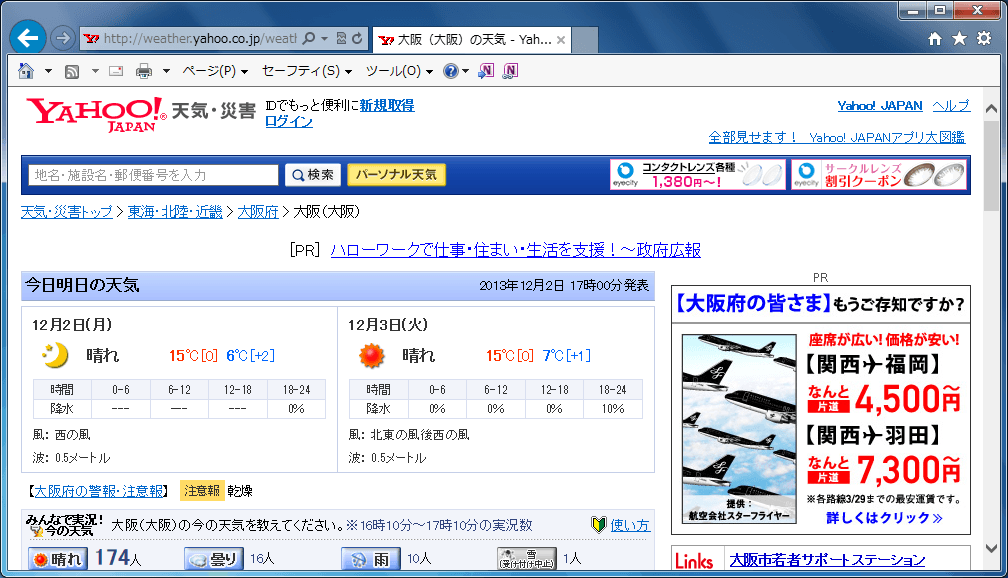Image resolution: width=1008 pixels, height=578 pixels.
Task: Go back with the browser back arrow
Action: [28, 38]
